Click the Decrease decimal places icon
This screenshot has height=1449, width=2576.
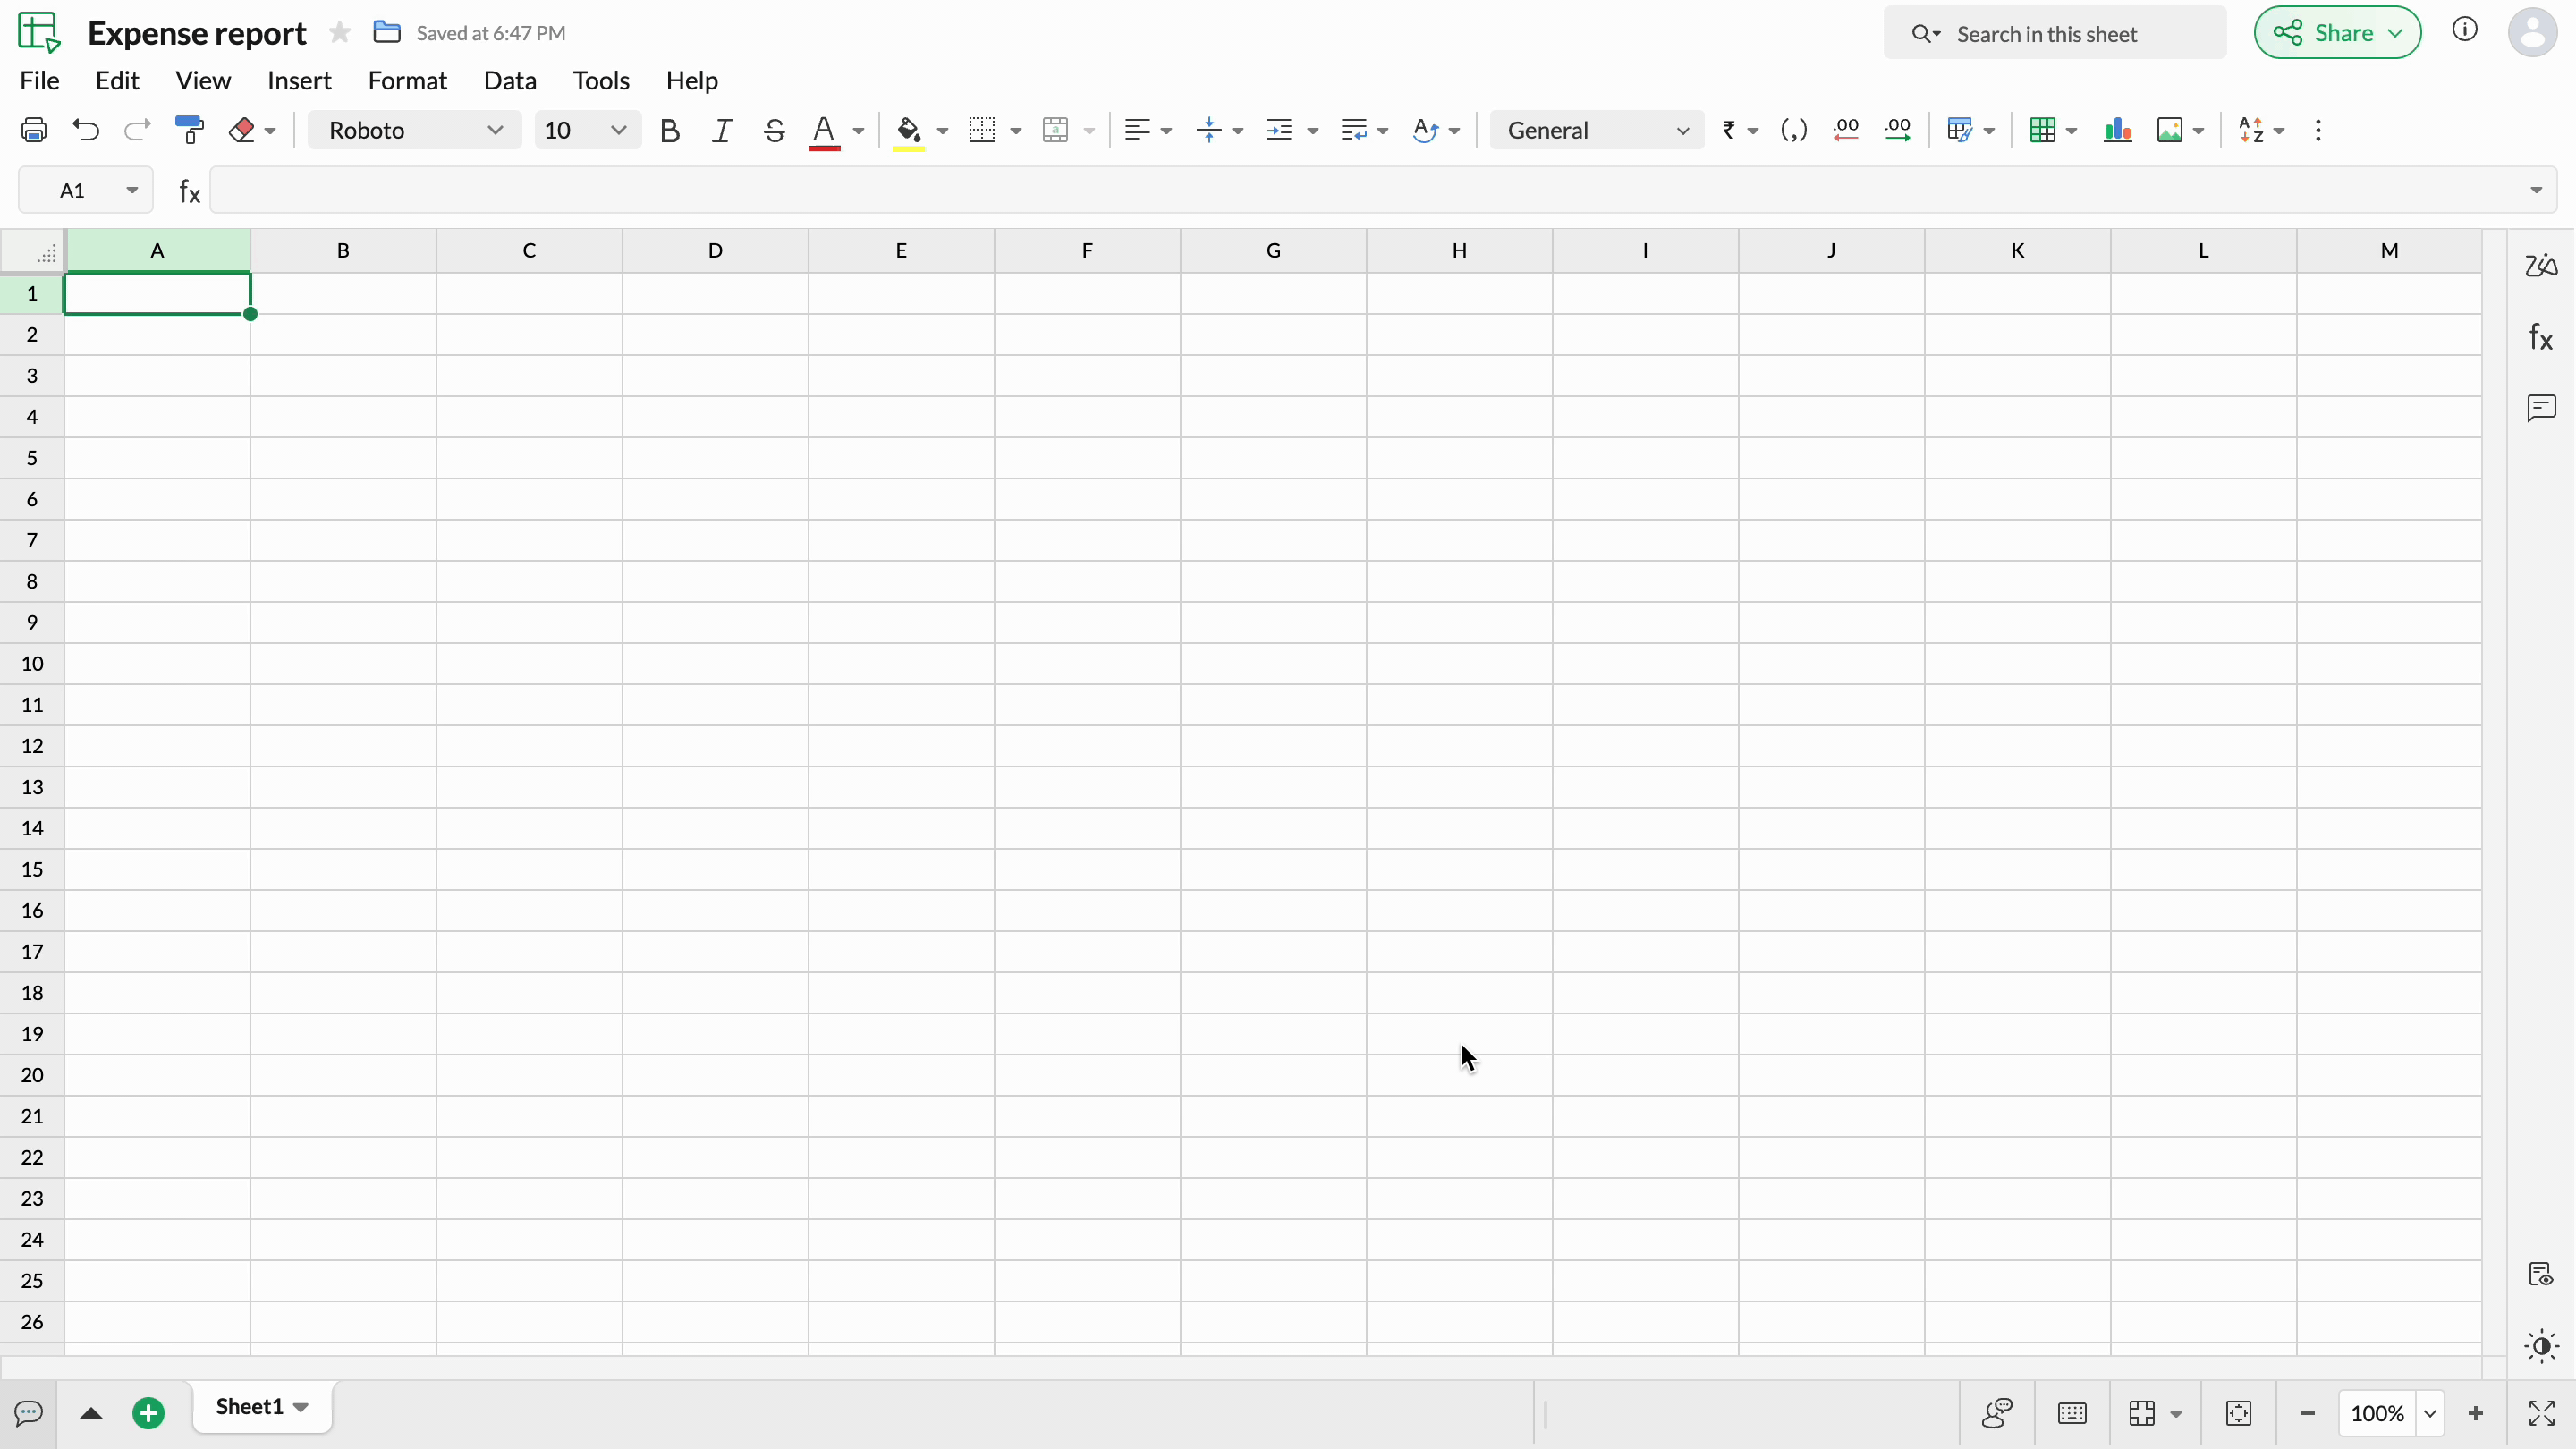[x=1846, y=130]
